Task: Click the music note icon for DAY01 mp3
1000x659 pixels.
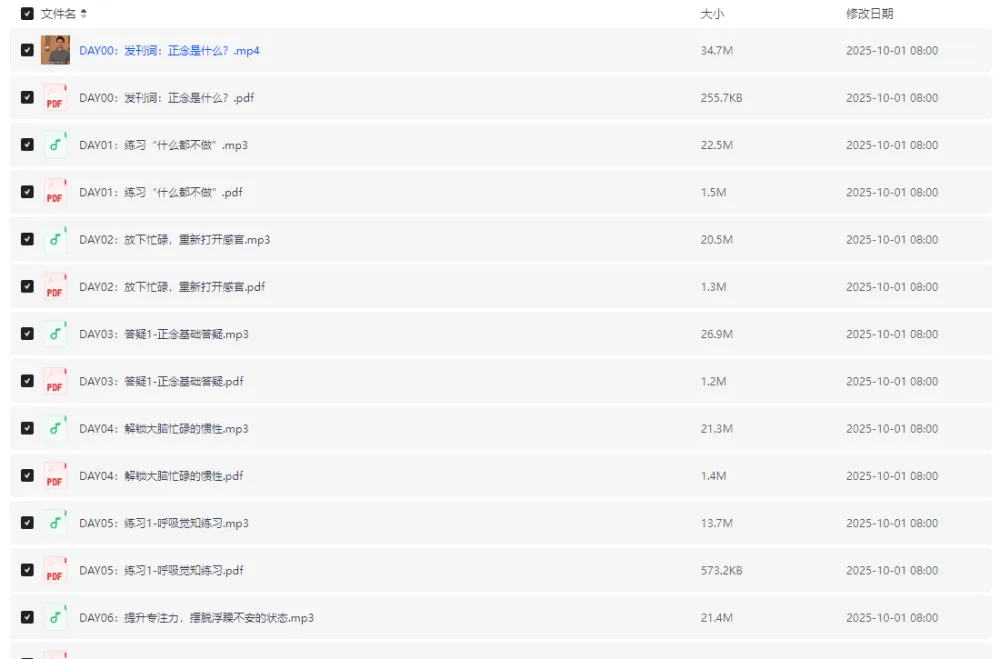Action: [x=54, y=144]
